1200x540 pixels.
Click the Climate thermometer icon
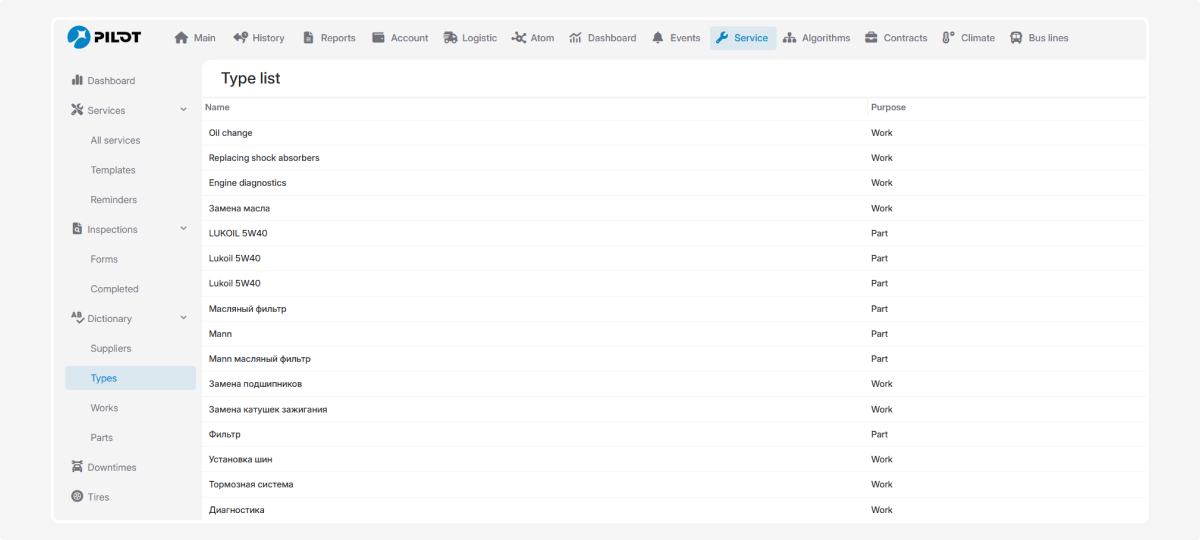tap(948, 38)
